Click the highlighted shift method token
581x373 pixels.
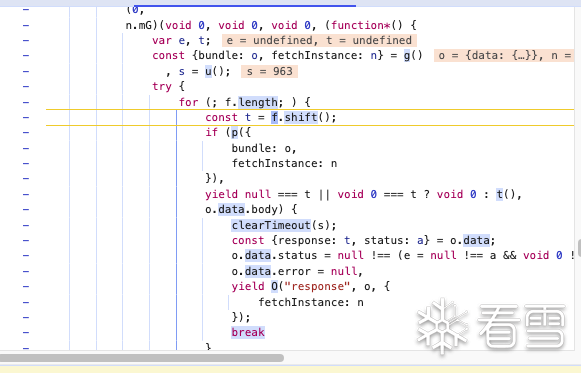point(301,117)
